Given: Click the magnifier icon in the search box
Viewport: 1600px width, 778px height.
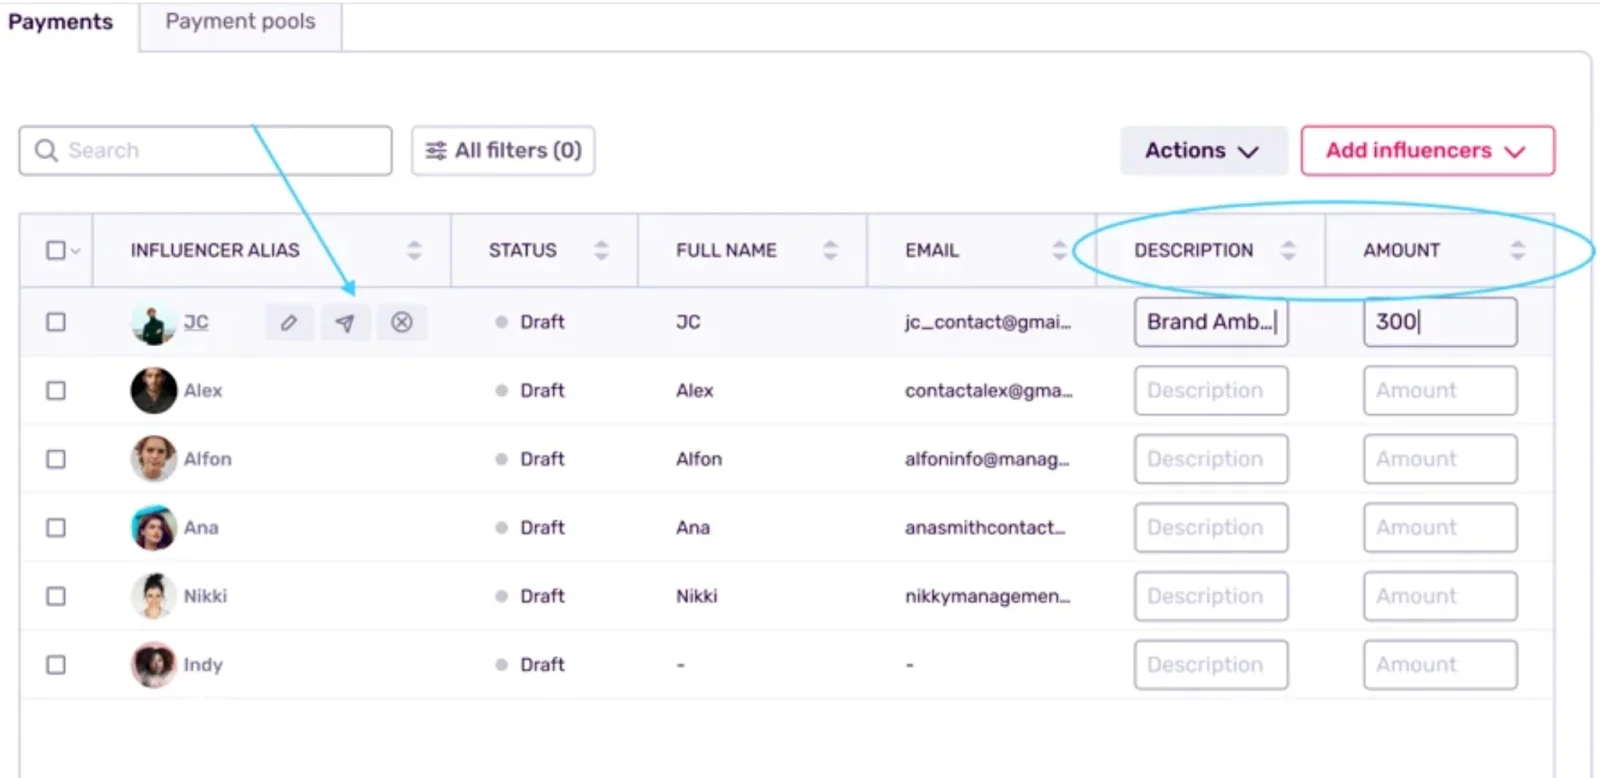Looking at the screenshot, I should tap(46, 150).
